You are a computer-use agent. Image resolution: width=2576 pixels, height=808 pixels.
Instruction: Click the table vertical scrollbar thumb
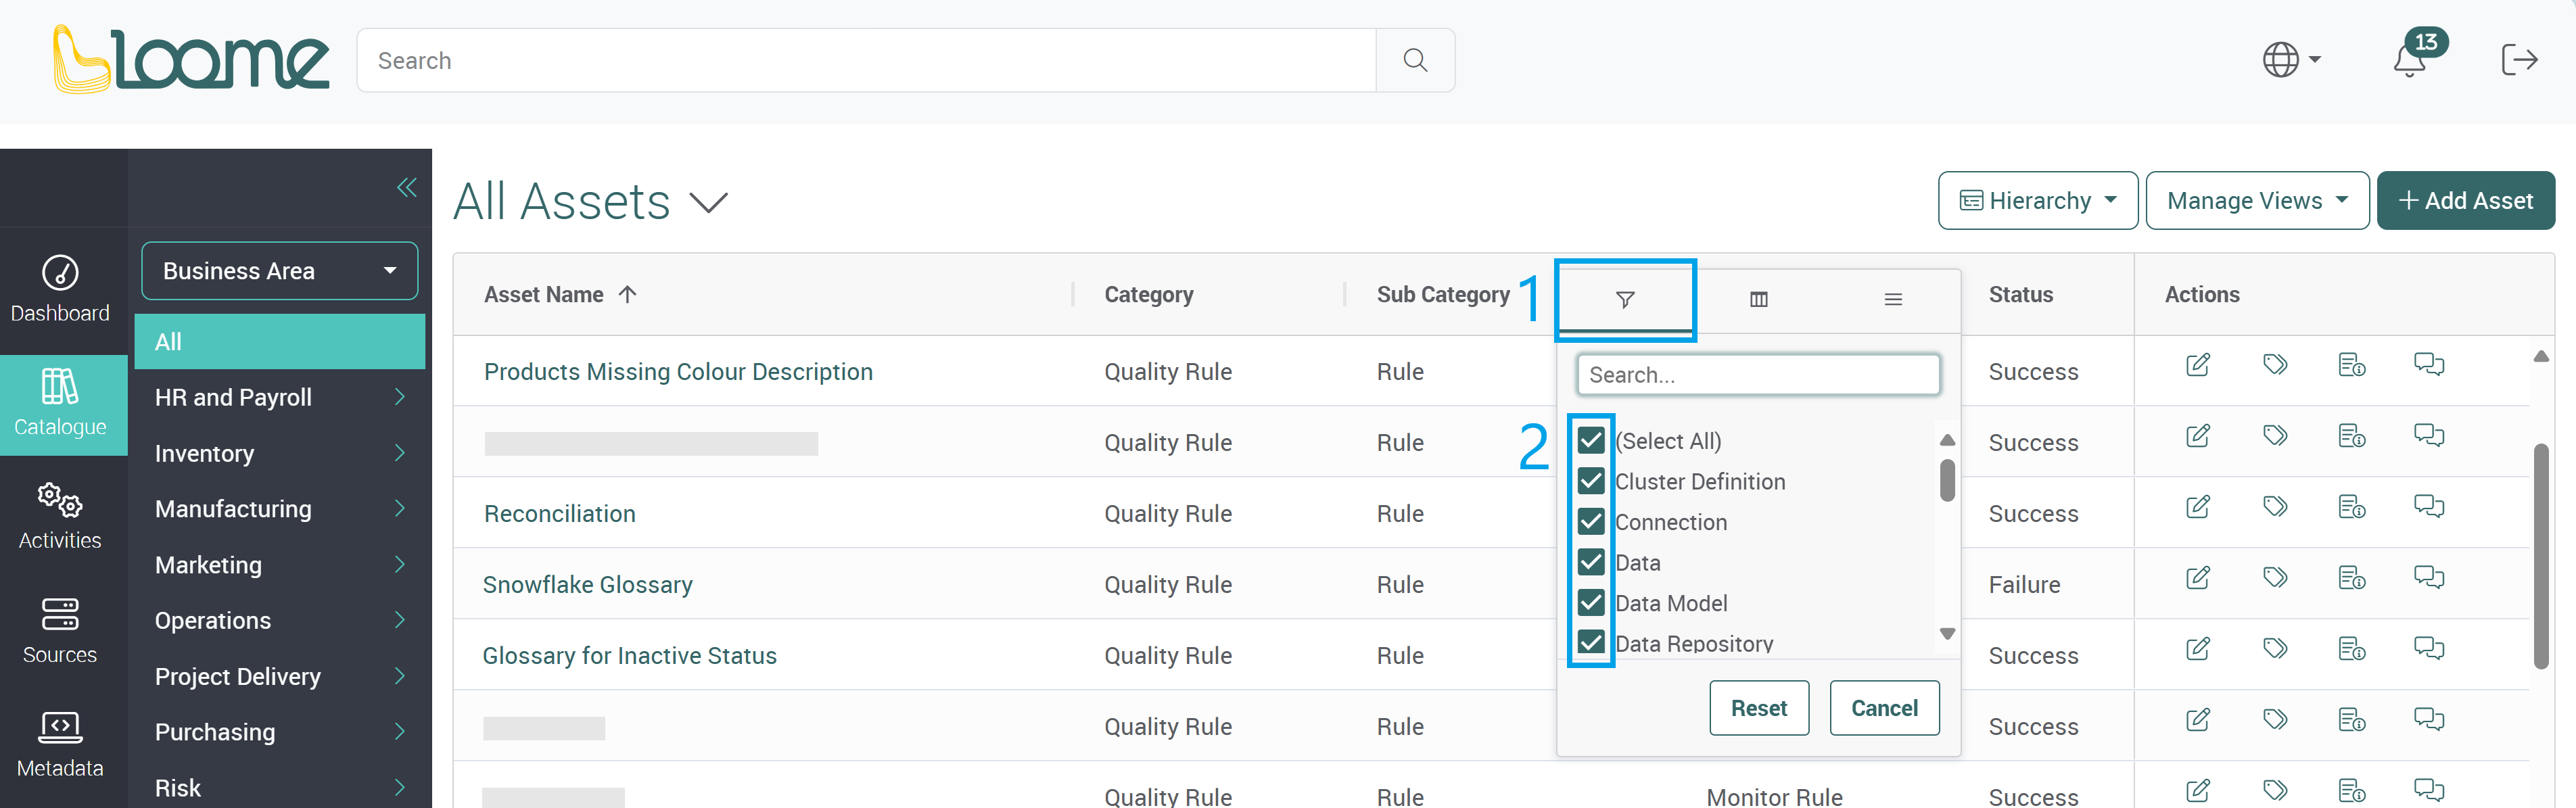[x=2541, y=556]
